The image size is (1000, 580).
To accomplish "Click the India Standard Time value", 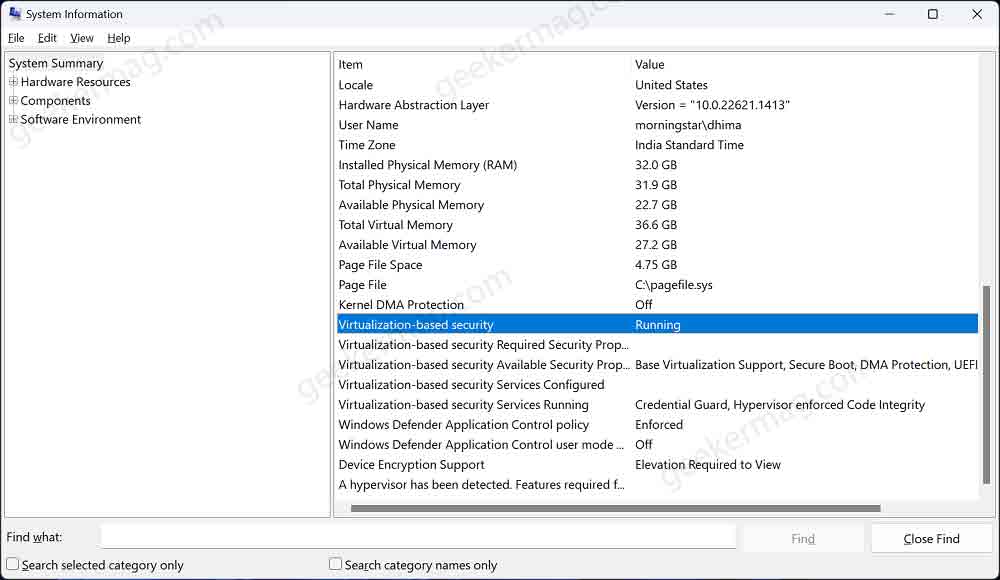I will click(x=689, y=145).
